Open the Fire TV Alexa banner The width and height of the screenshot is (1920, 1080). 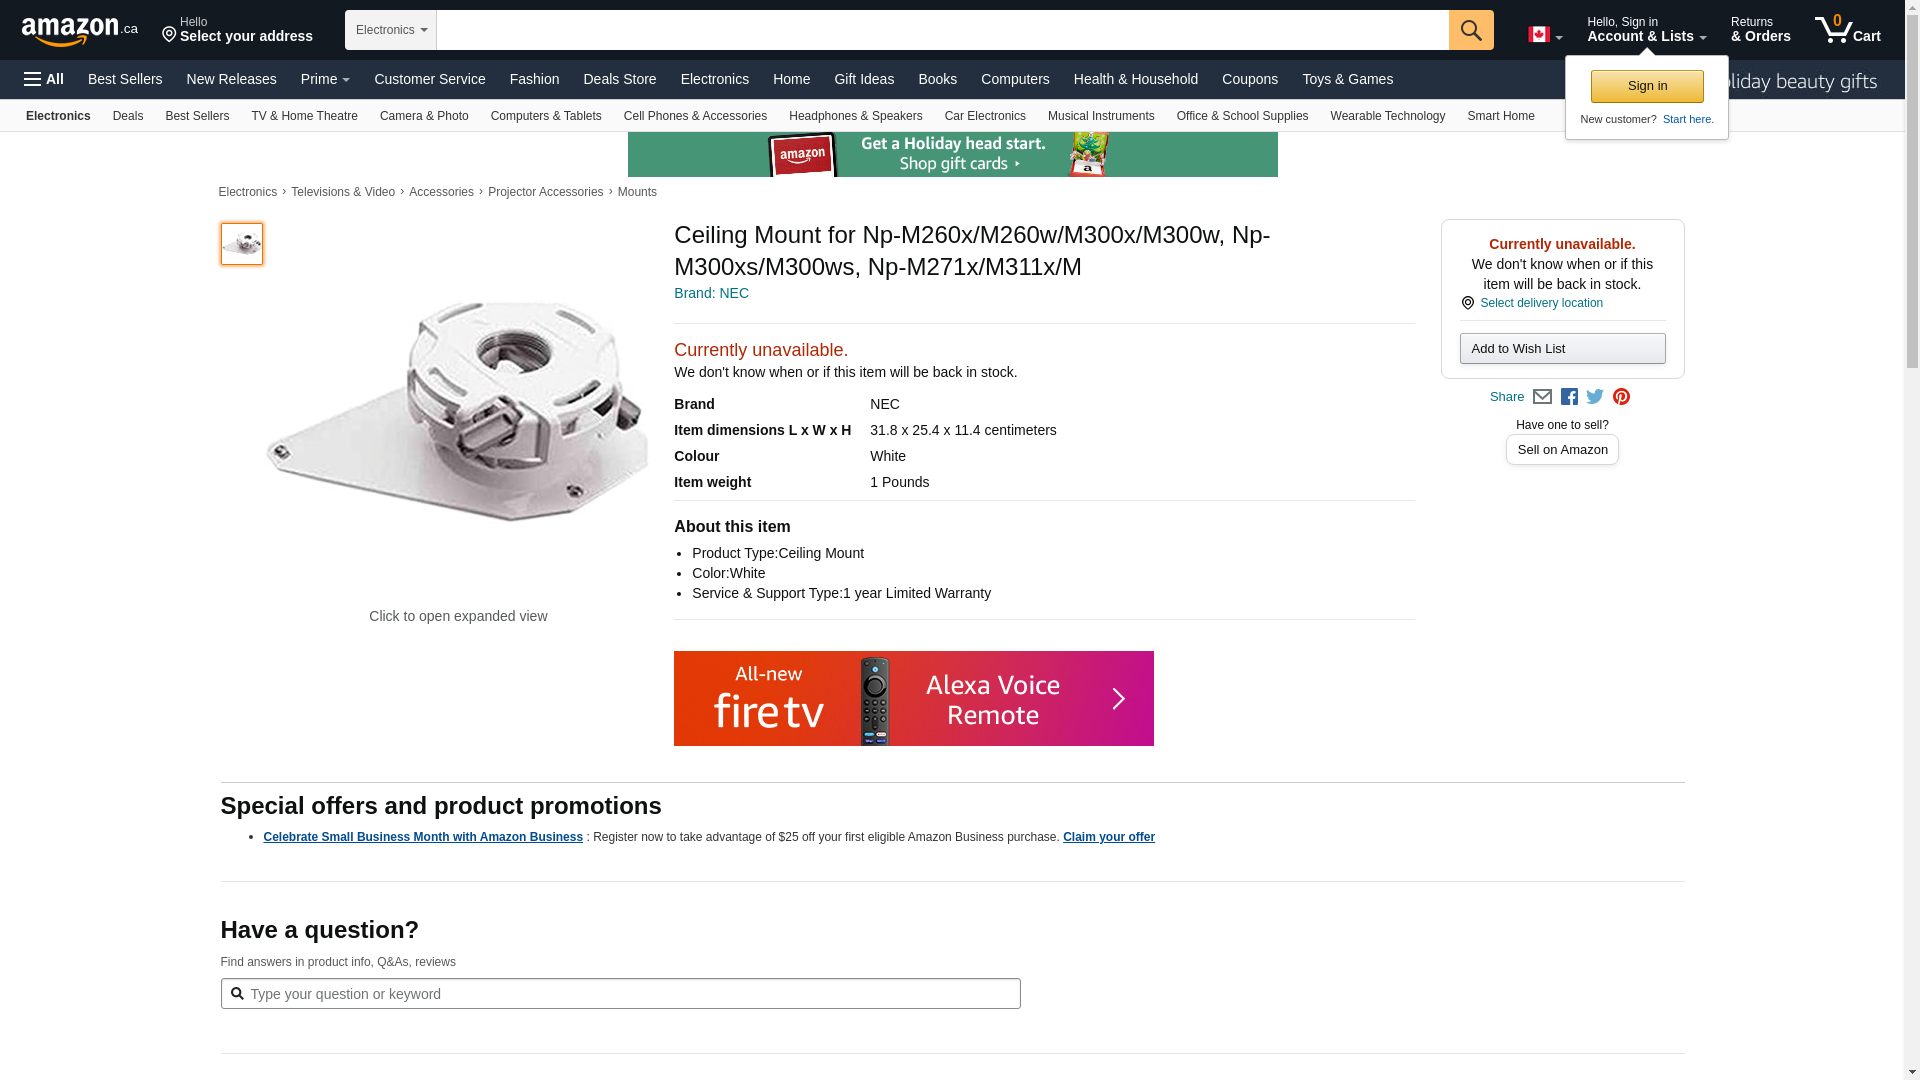tap(913, 698)
